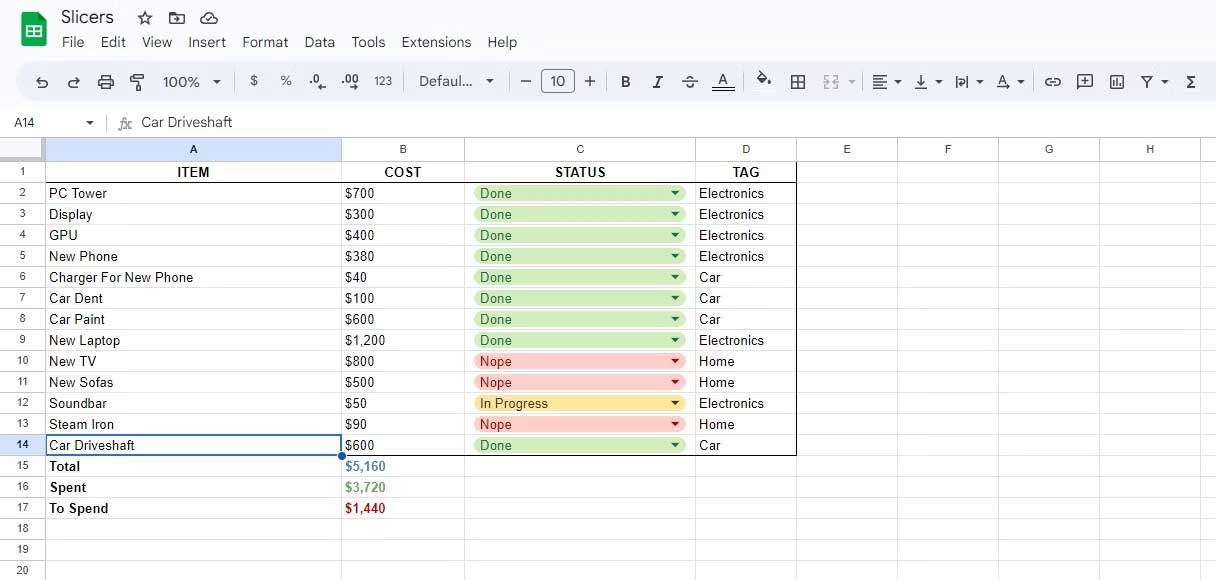The height and width of the screenshot is (580, 1216).
Task: Open the Extensions menu
Action: (x=436, y=42)
